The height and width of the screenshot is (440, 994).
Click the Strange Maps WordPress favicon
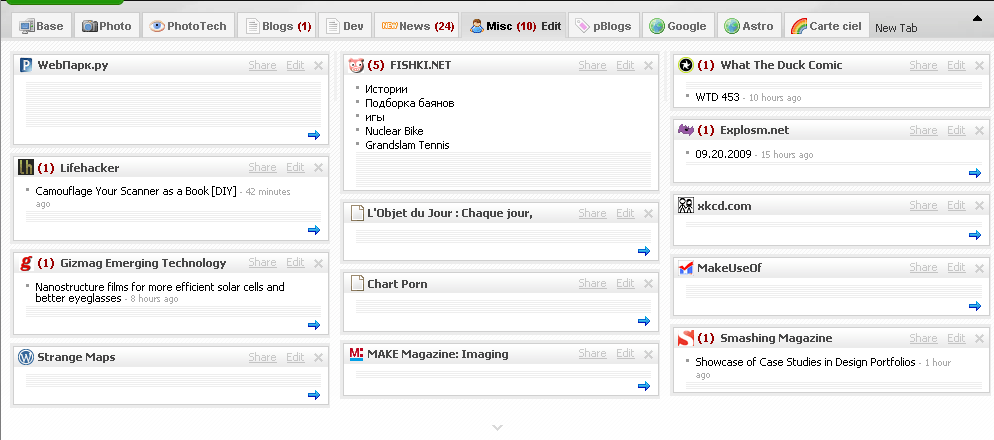click(25, 357)
